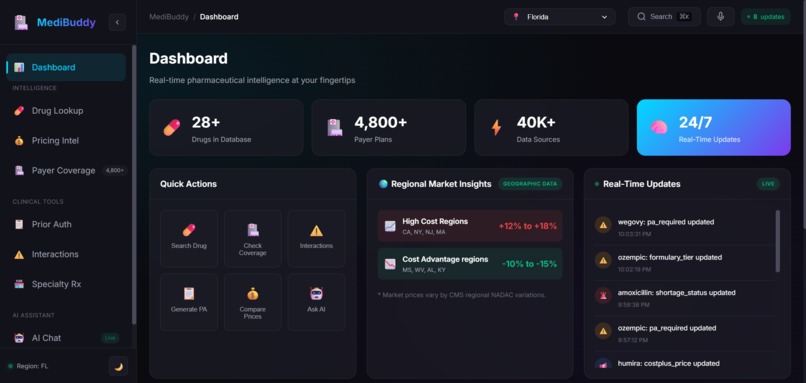
Task: Click the globe icon beside Regional Market Insights
Action: [383, 184]
